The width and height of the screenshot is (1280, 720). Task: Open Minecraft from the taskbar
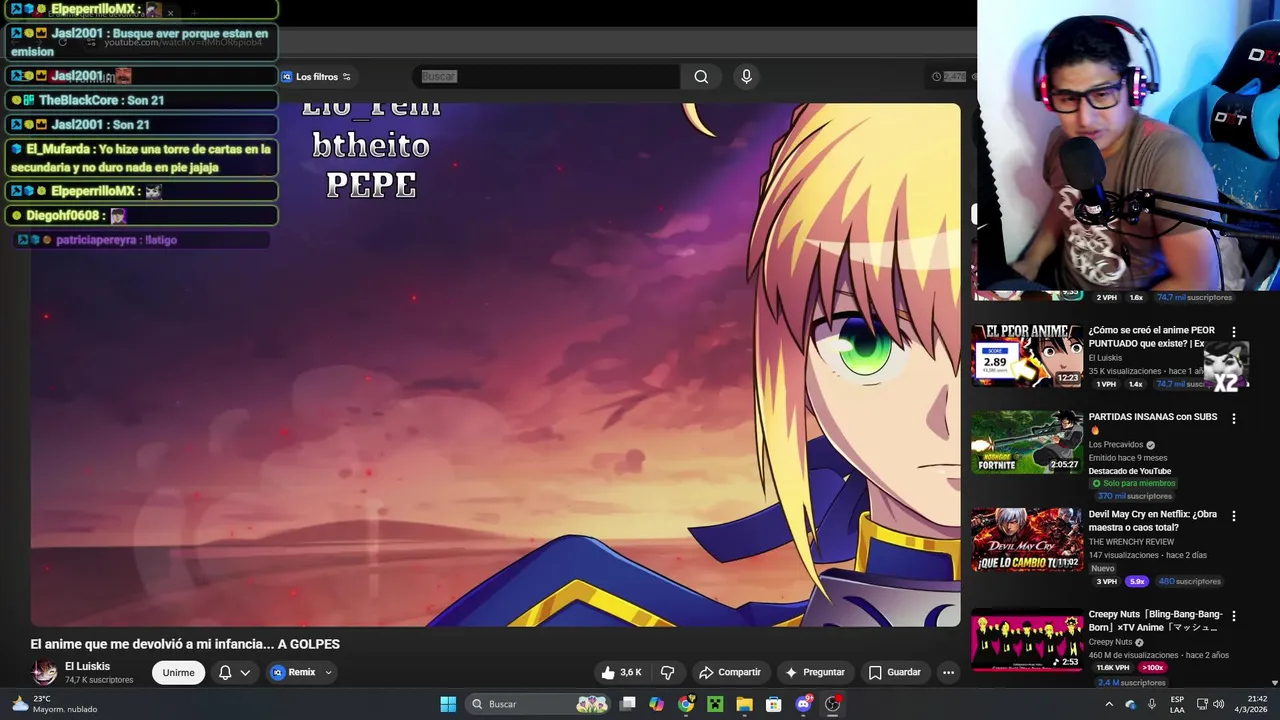(x=715, y=704)
